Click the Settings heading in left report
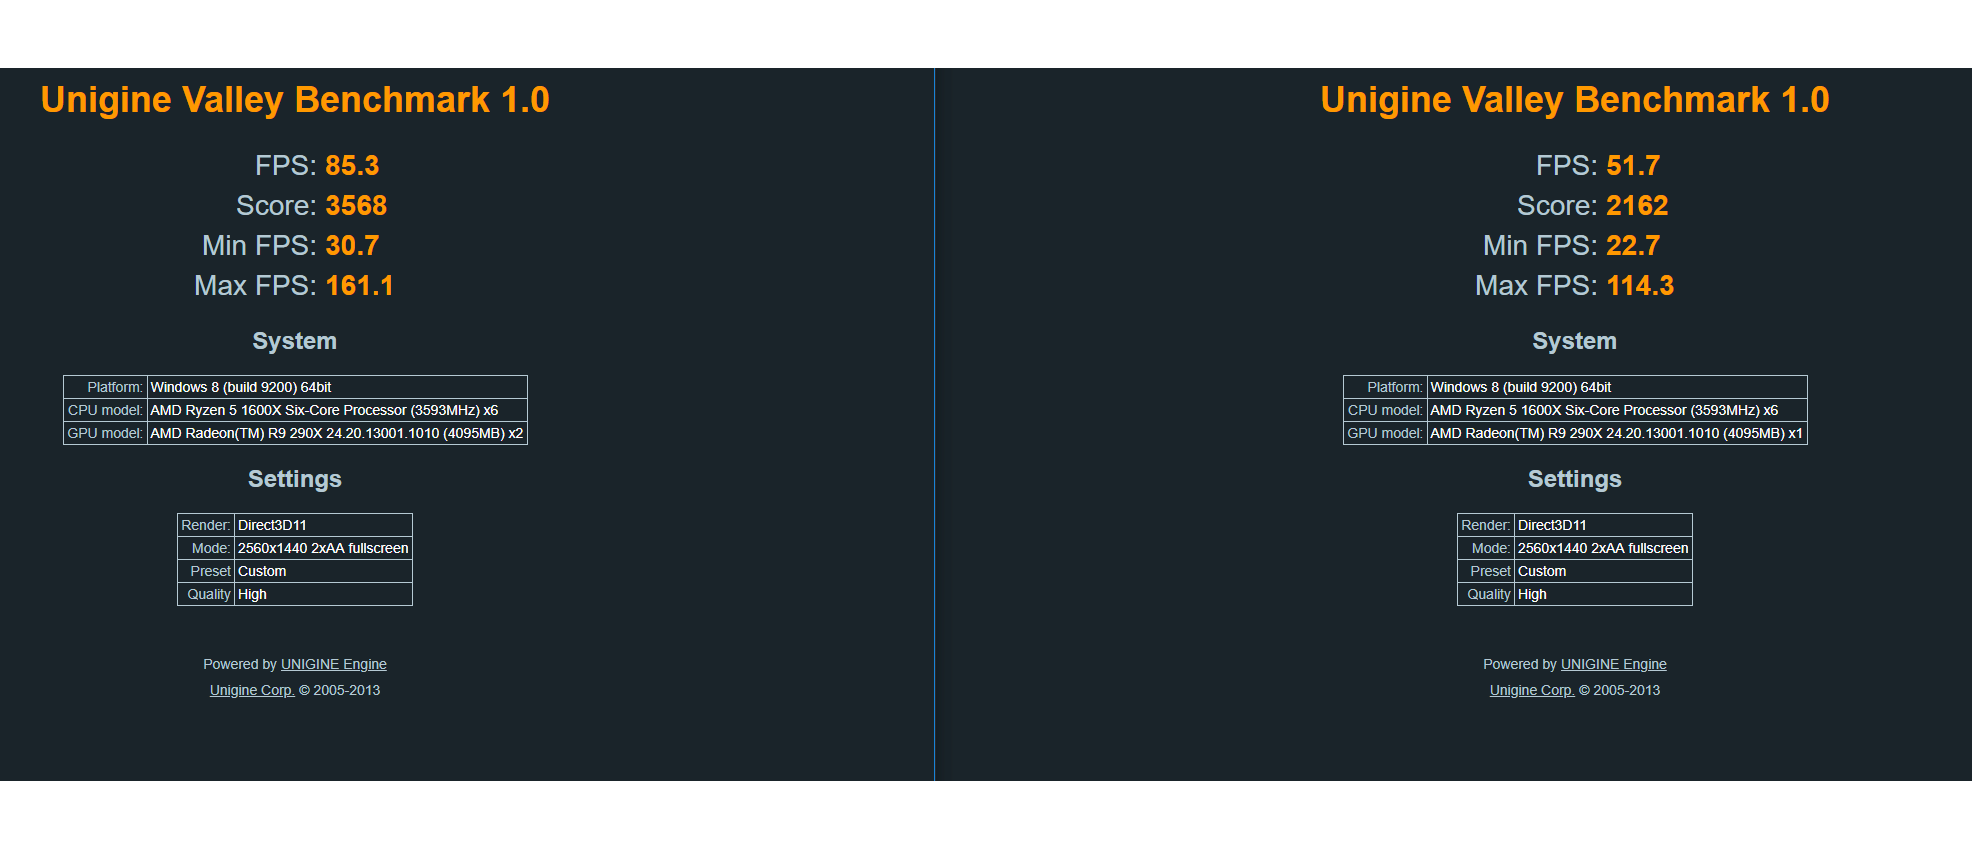The image size is (1972, 864). click(x=295, y=479)
